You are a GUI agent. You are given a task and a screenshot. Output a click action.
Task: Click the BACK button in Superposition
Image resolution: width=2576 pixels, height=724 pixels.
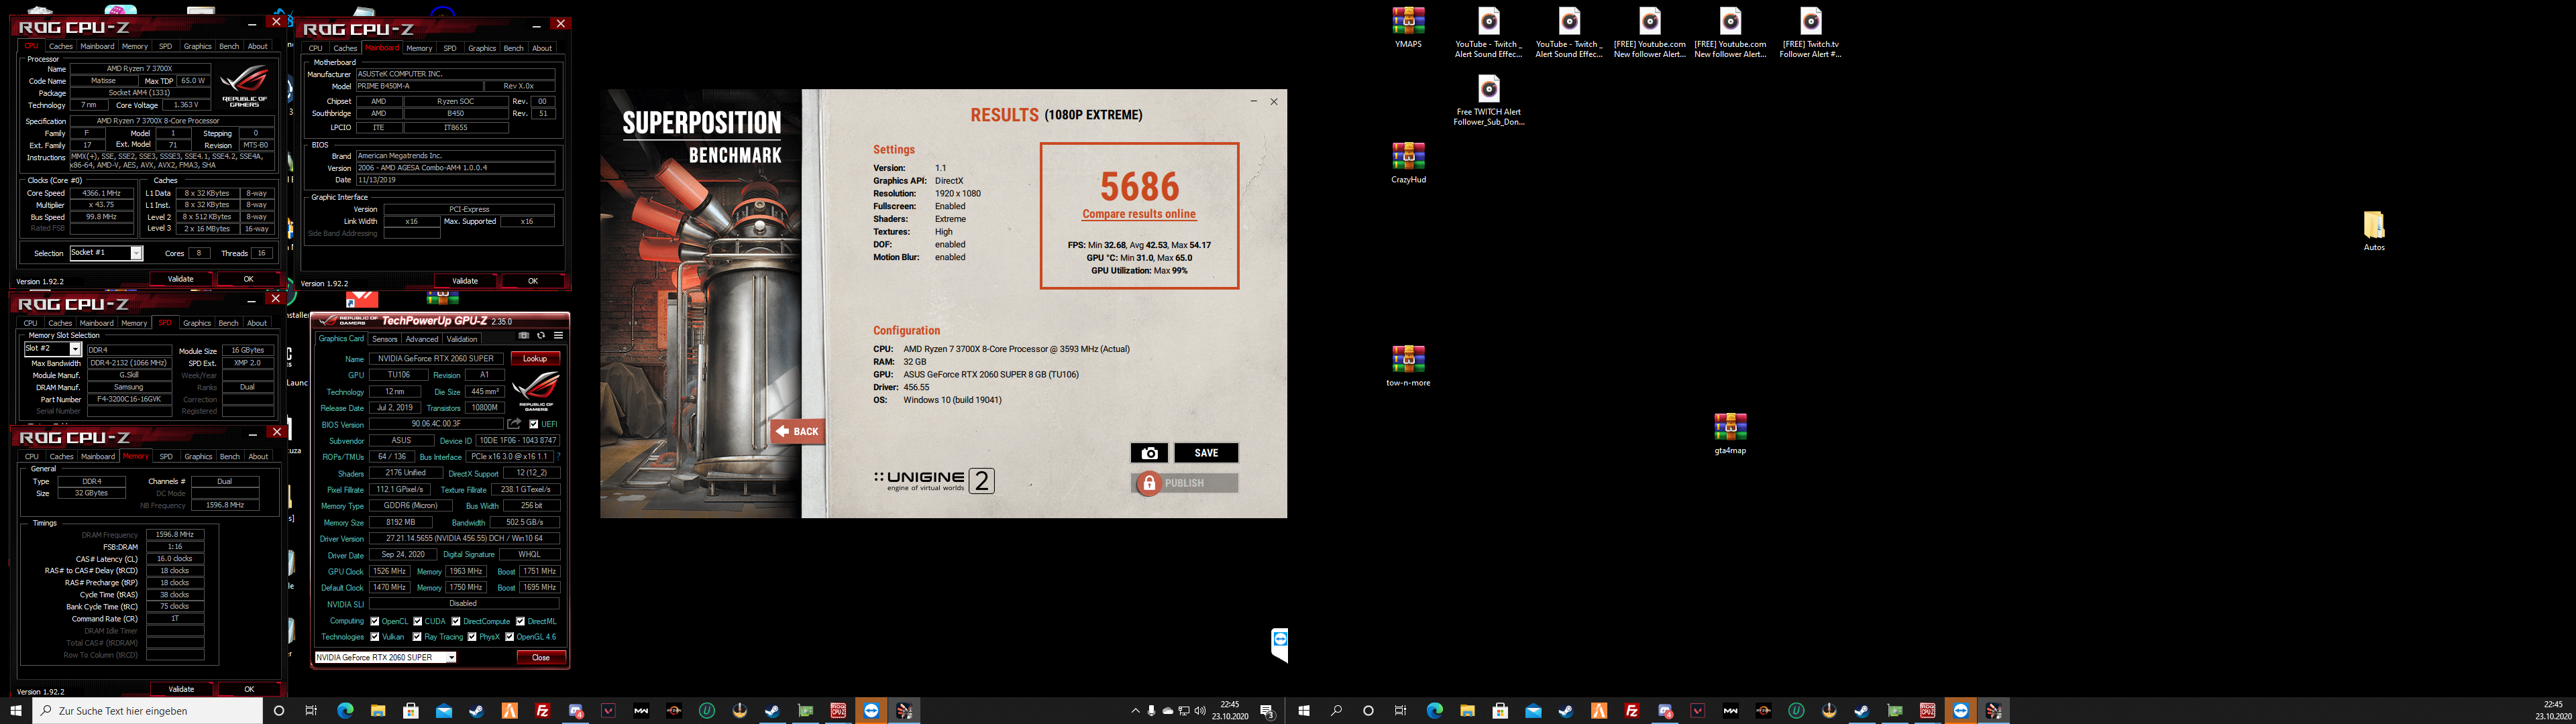797,432
